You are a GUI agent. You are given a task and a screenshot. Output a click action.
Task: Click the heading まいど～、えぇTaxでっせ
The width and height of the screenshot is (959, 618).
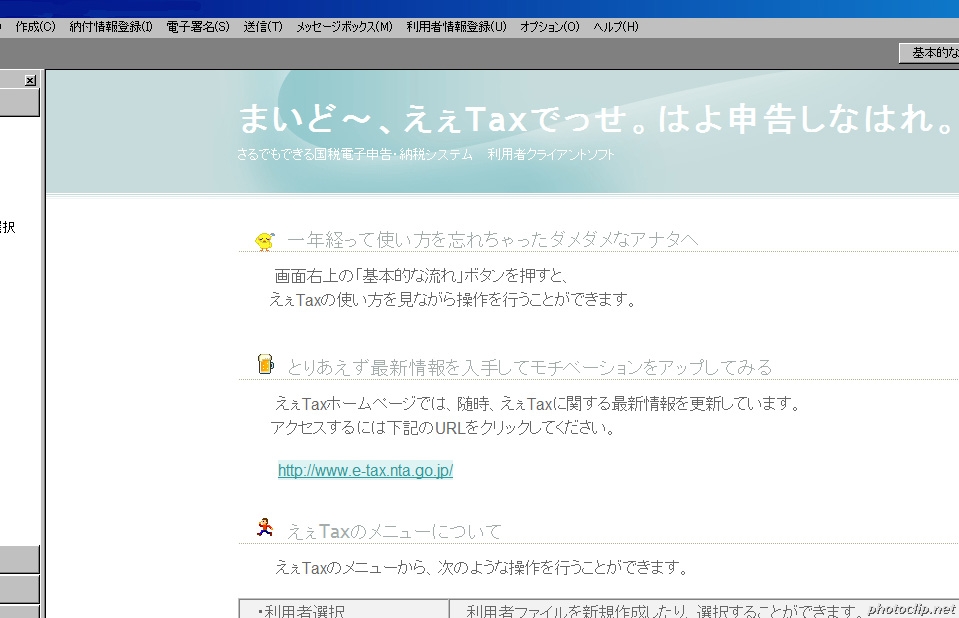[593, 118]
